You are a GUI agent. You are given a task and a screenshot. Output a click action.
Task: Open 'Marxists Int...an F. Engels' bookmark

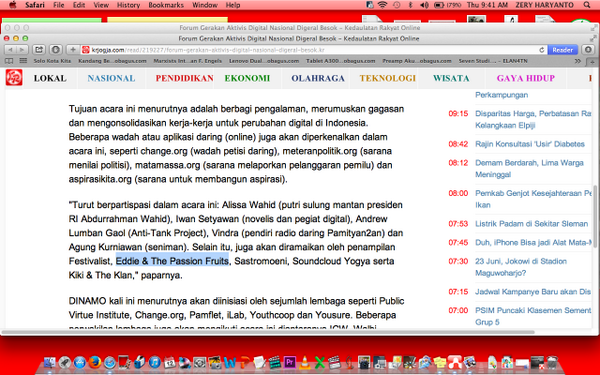pyautogui.click(x=188, y=61)
